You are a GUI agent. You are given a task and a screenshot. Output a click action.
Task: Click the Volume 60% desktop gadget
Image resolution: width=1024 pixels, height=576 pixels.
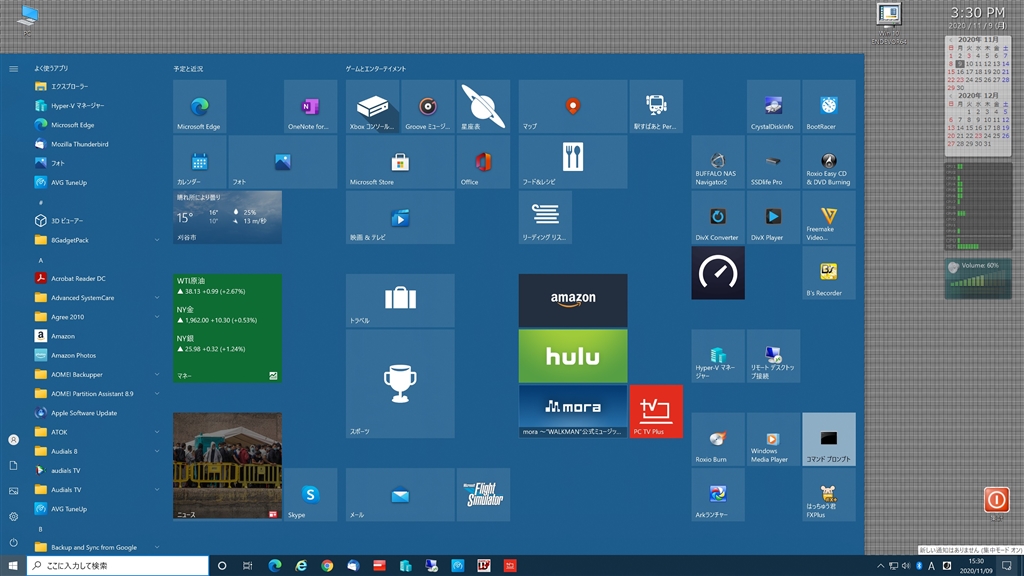click(978, 278)
